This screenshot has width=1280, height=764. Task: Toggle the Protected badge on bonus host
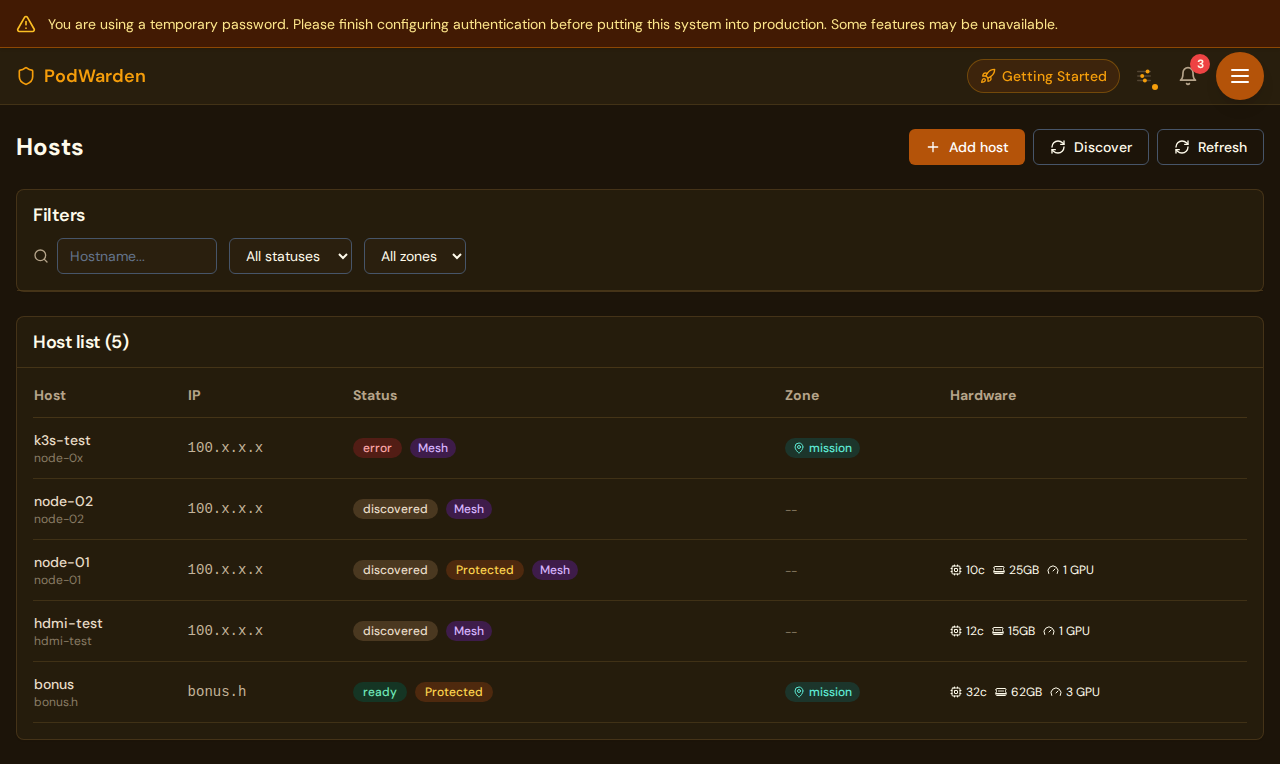pyautogui.click(x=454, y=691)
